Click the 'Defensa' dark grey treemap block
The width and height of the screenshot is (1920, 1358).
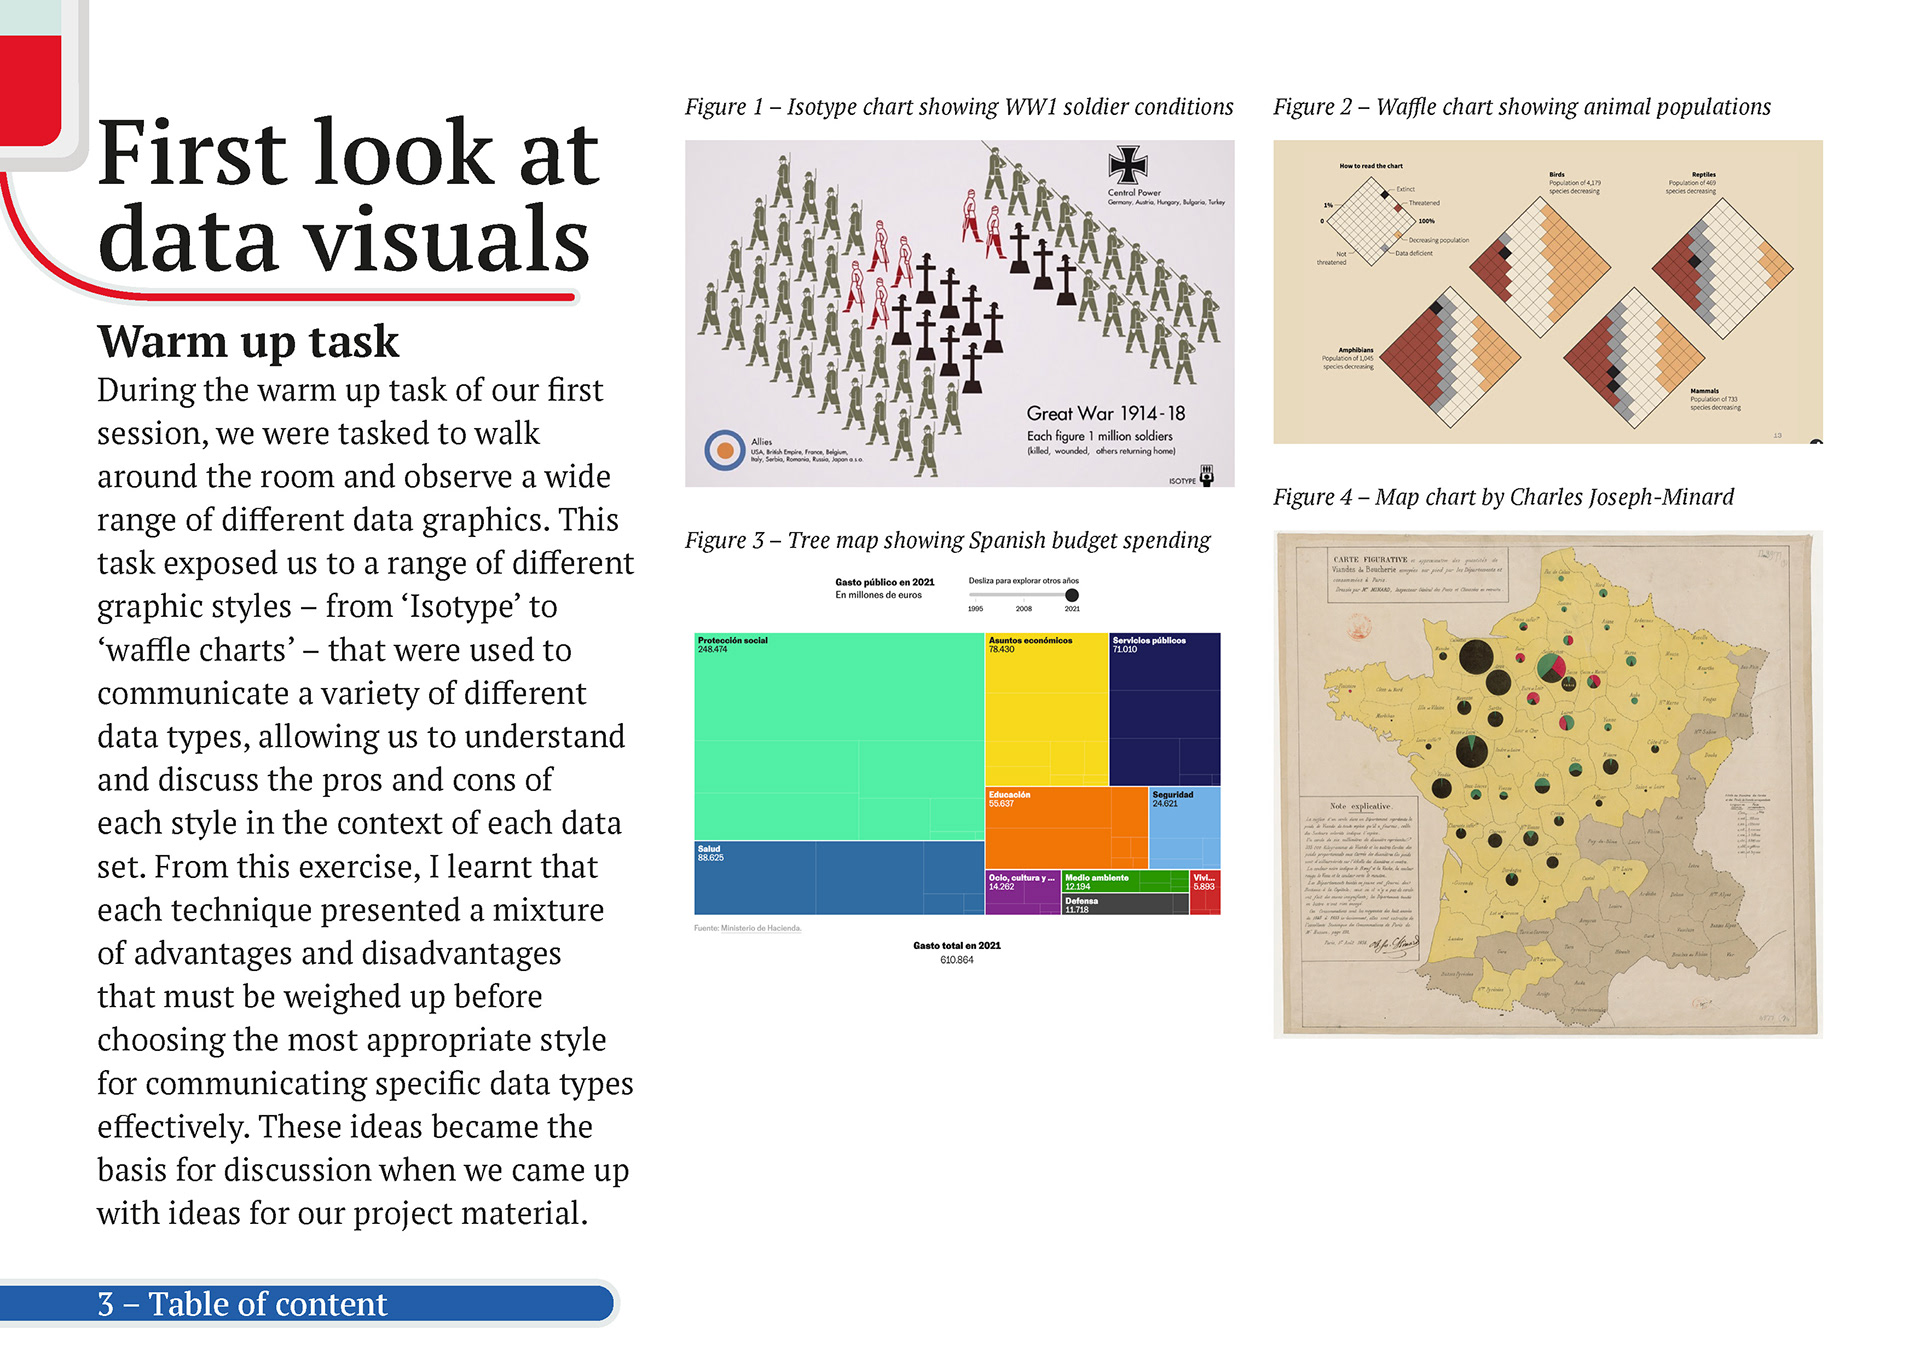1126,904
